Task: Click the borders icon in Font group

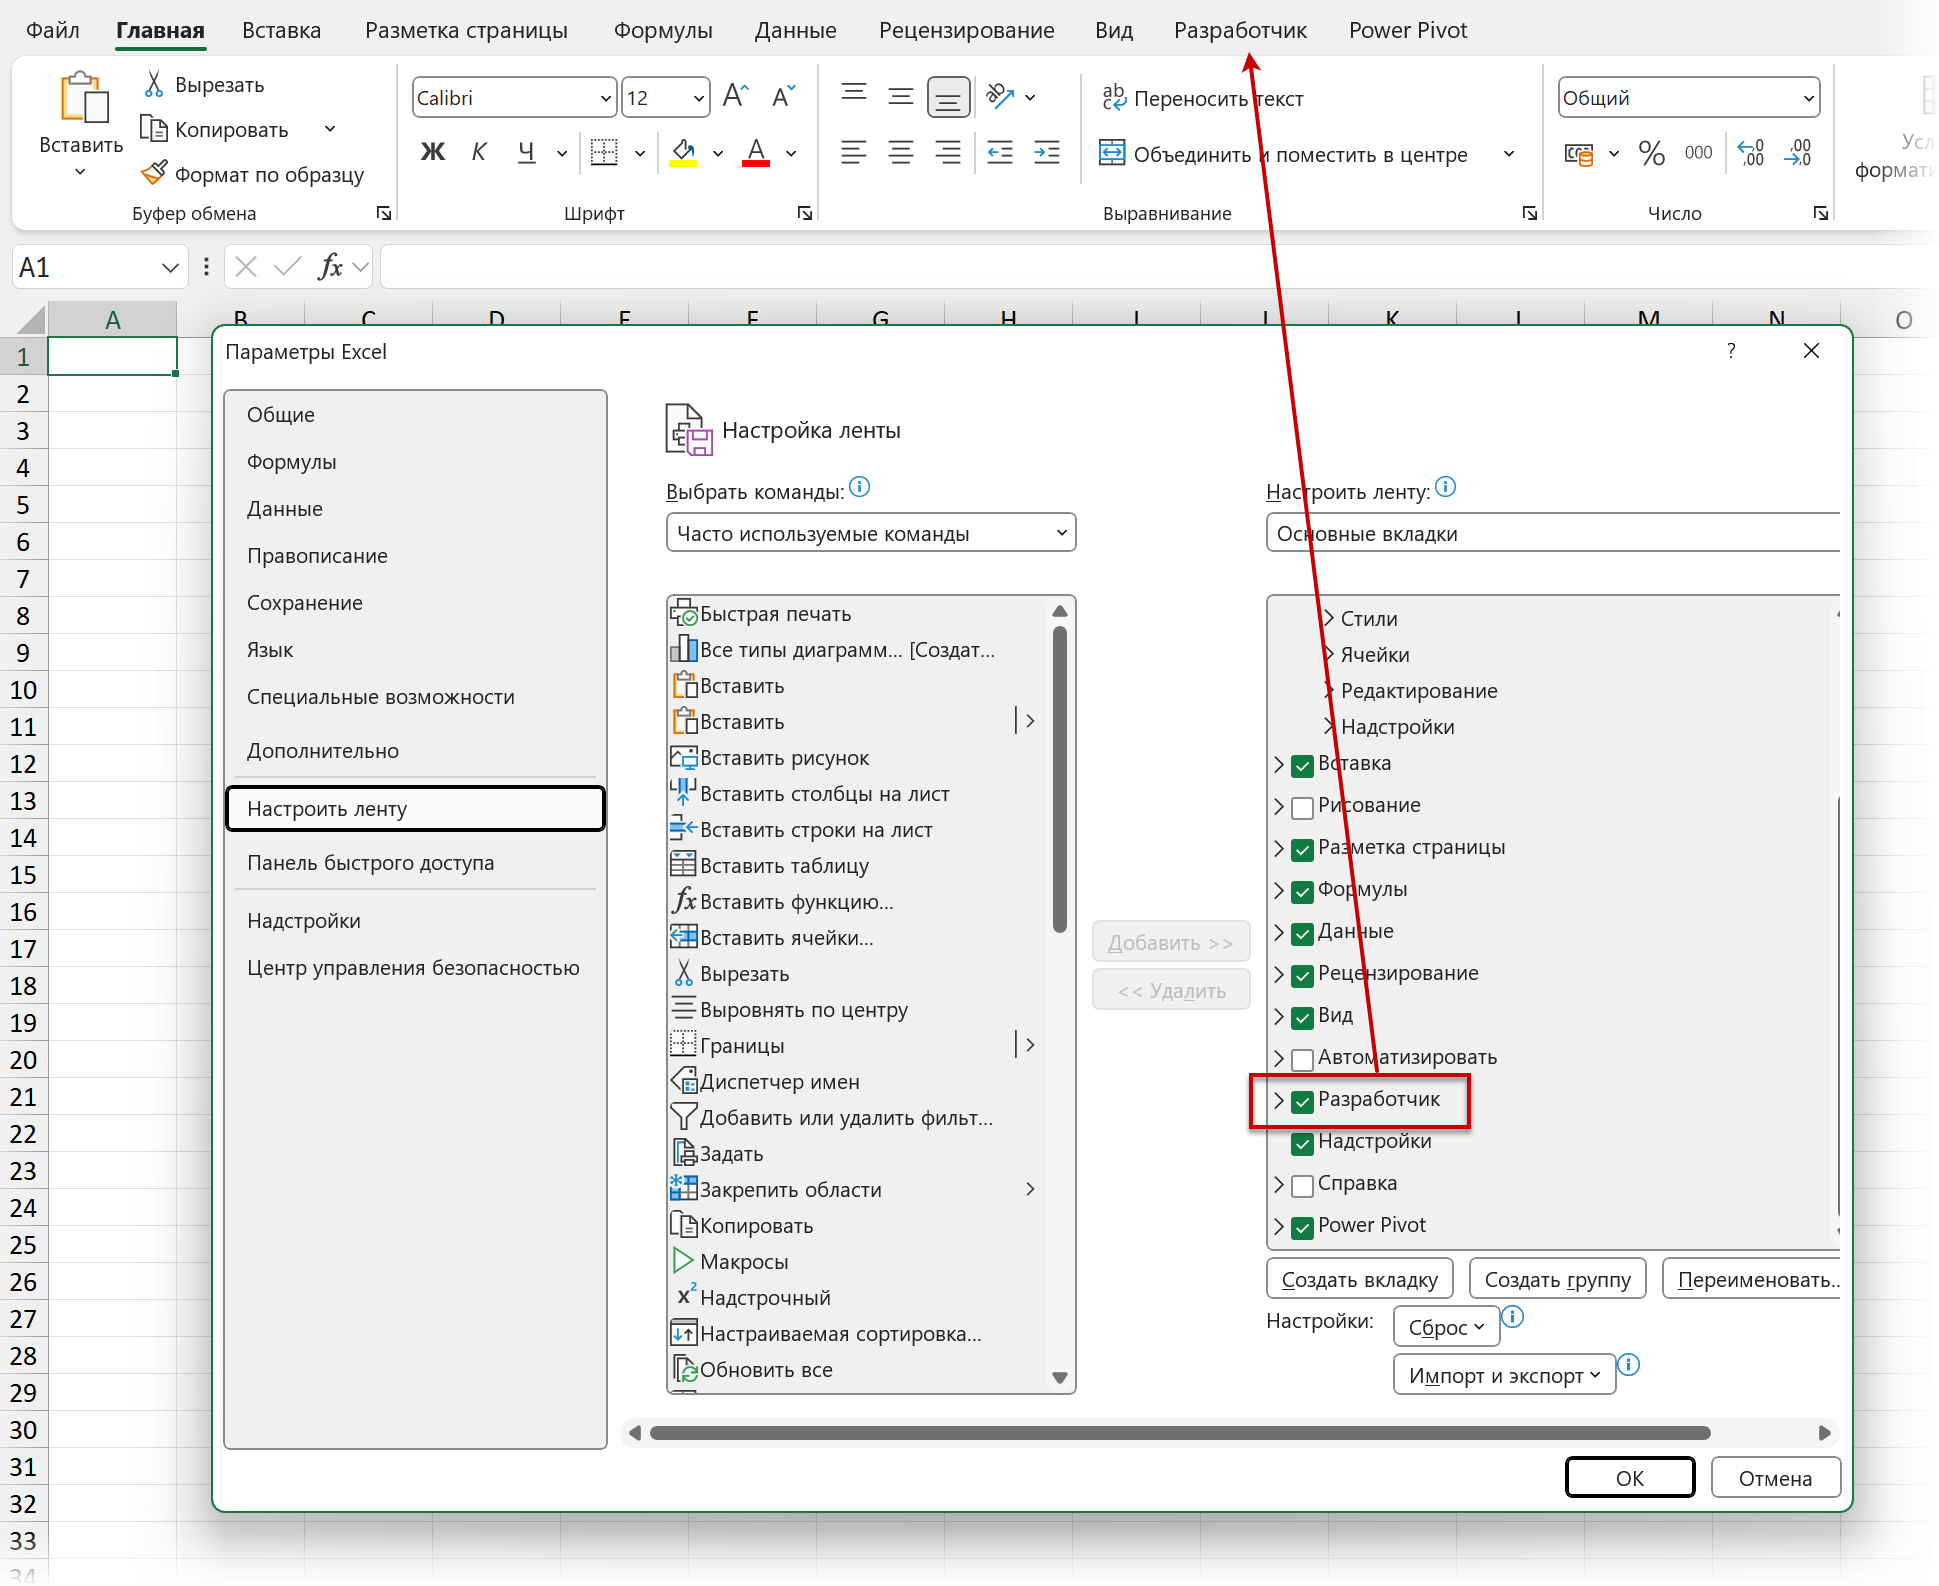Action: (x=604, y=152)
